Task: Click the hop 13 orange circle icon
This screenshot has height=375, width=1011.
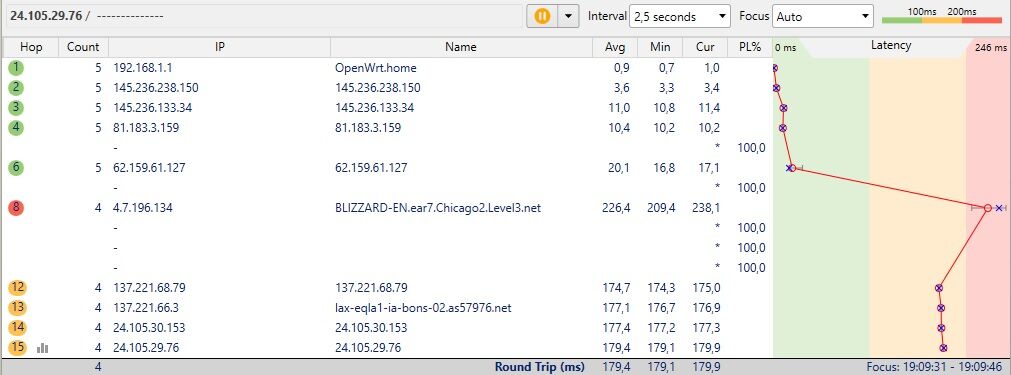Action: [16, 308]
